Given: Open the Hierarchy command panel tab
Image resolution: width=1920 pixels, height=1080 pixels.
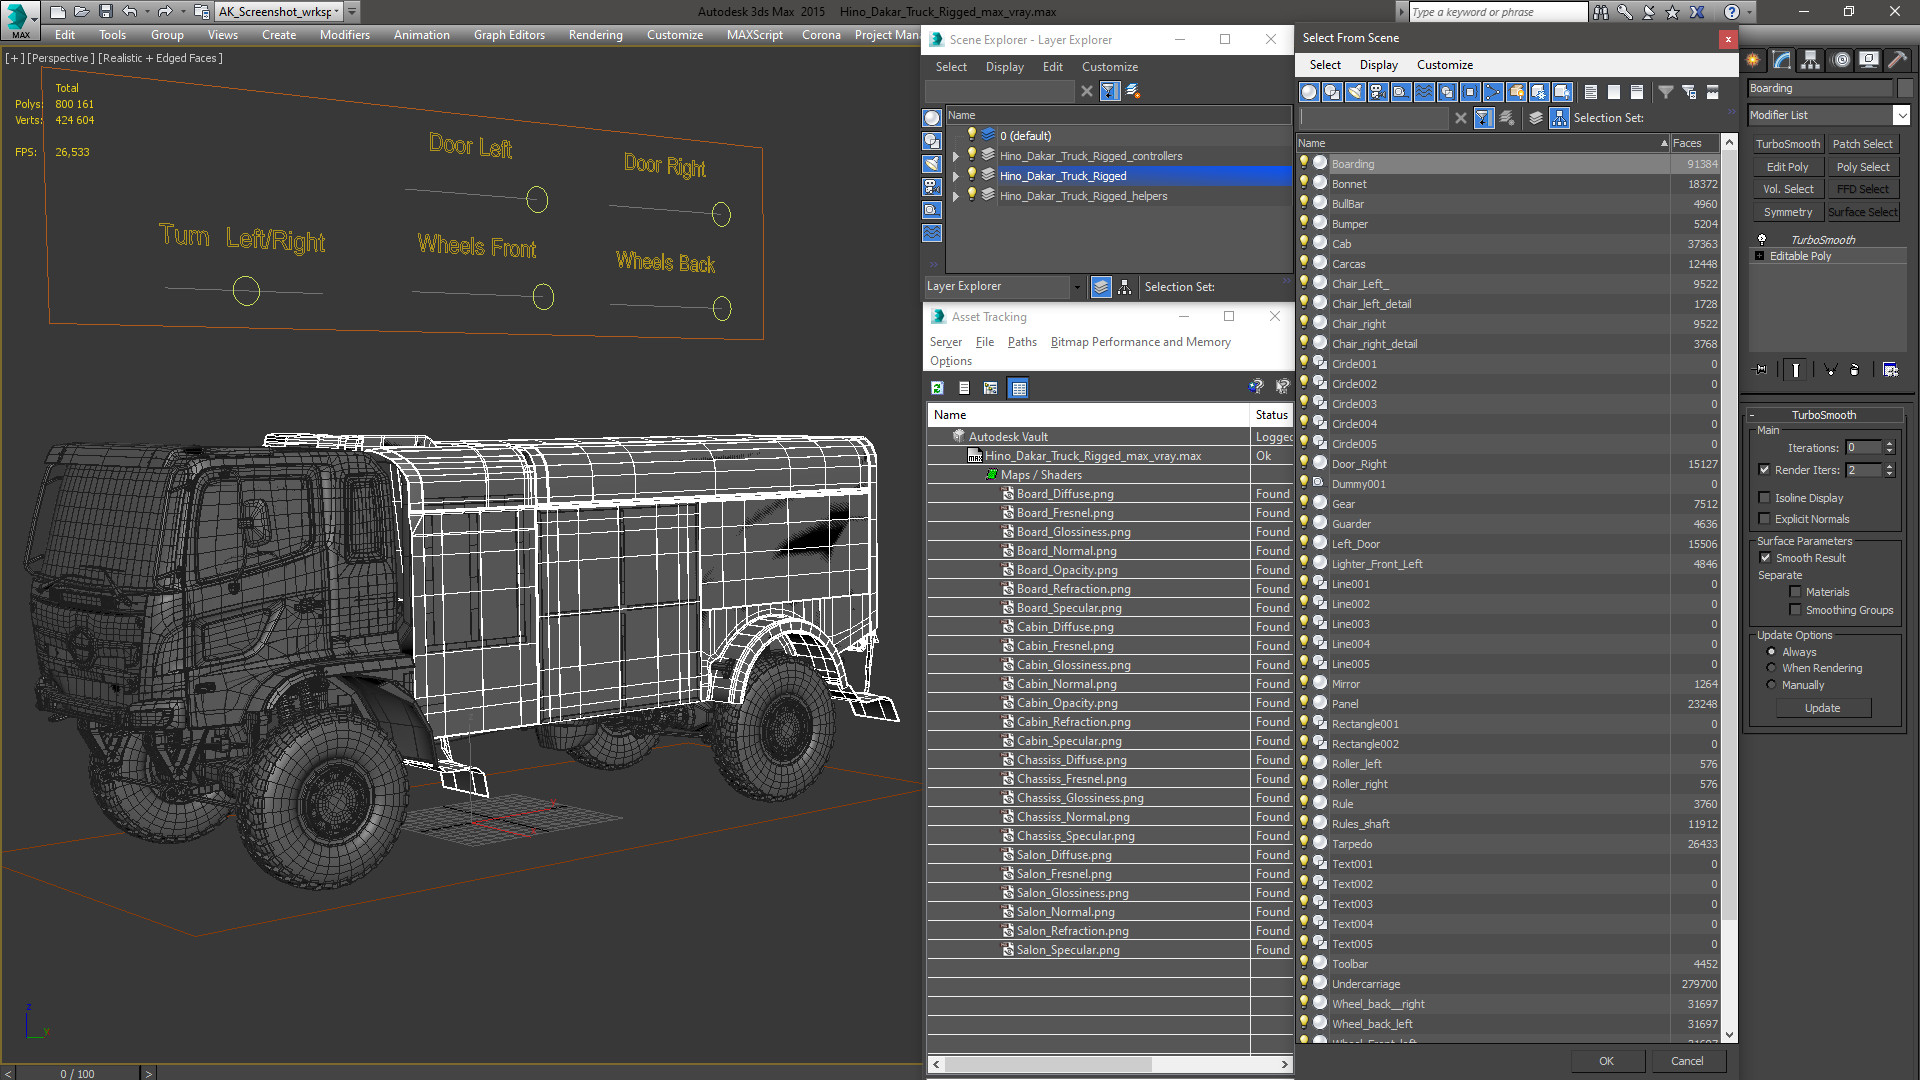Looking at the screenshot, I should [x=1811, y=60].
